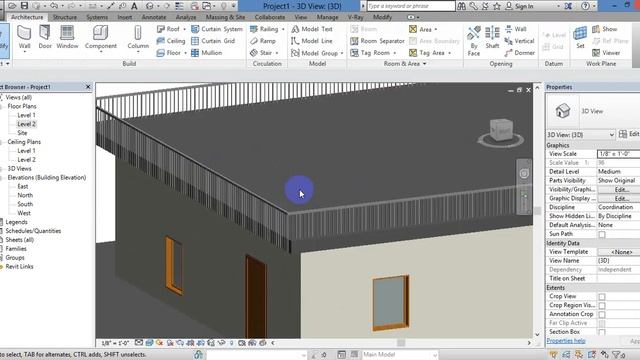Select the Mullion tool

207,53
